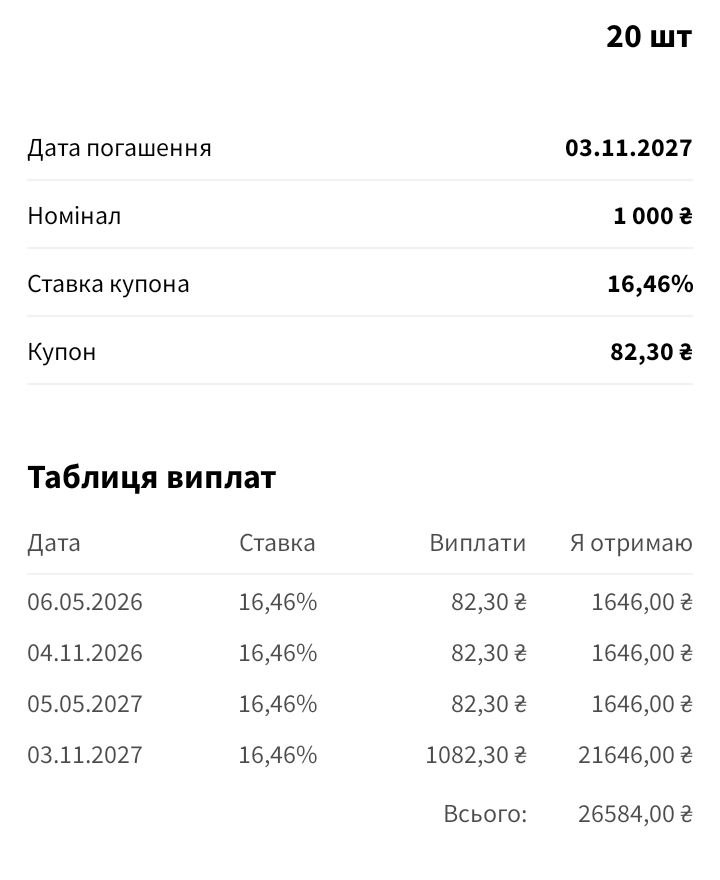Select the 05.05.2027 payout row date

tap(85, 704)
